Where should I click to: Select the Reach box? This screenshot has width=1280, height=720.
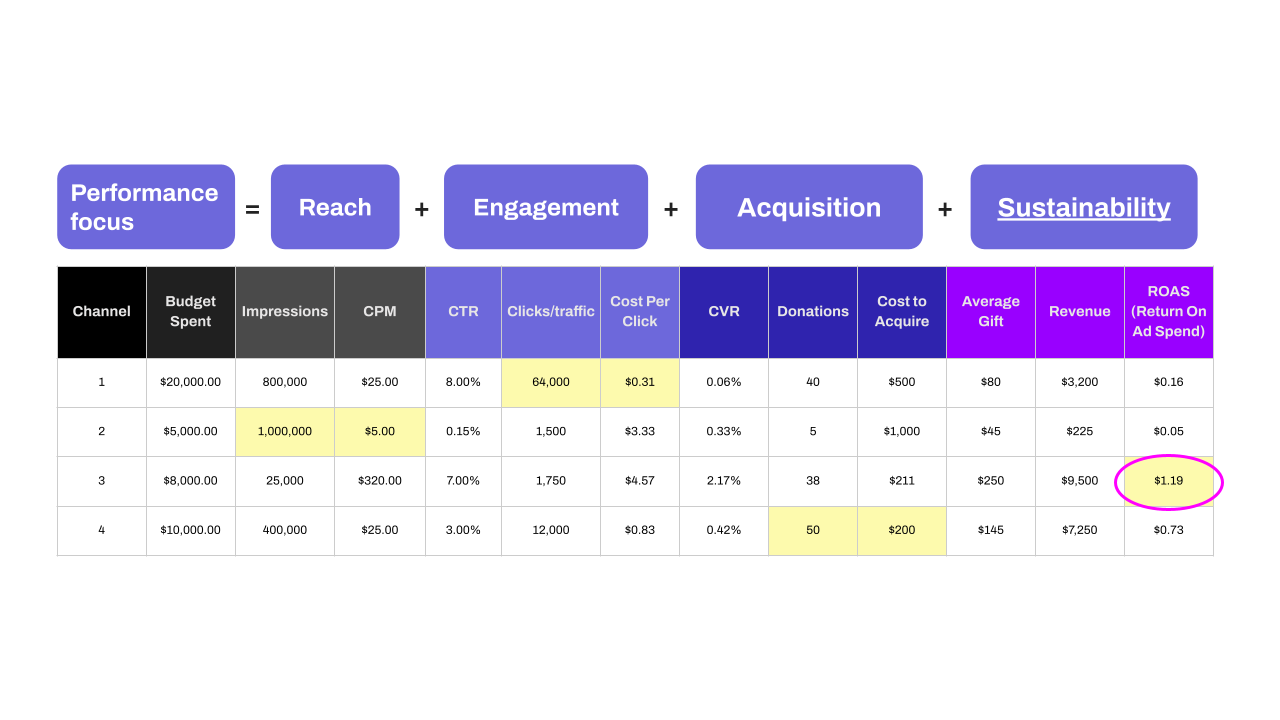tap(335, 207)
